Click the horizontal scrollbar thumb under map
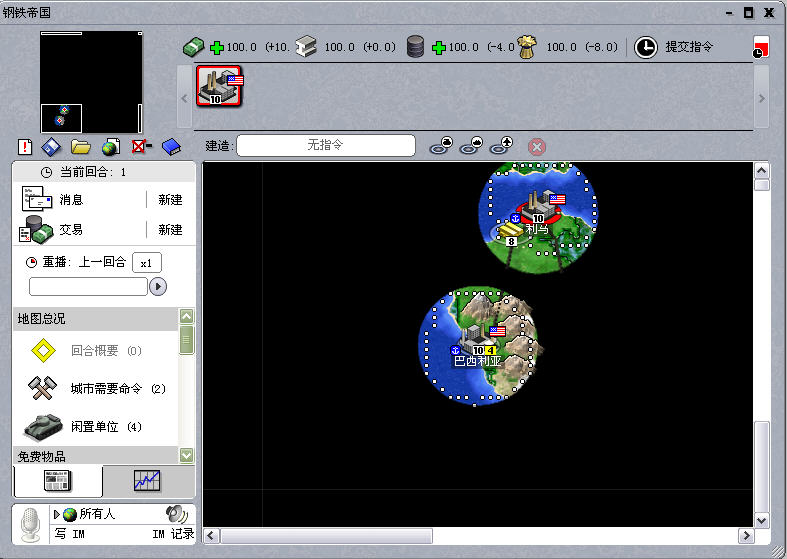787x559 pixels. [326, 536]
